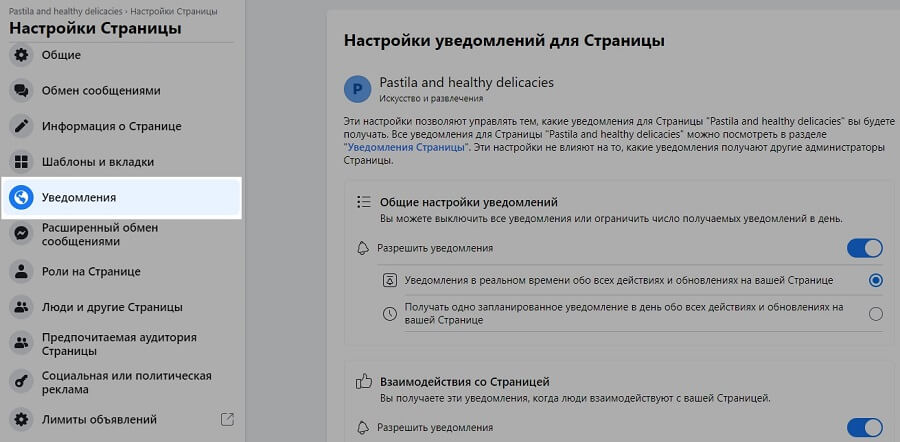The width and height of the screenshot is (900, 442).
Task: Click the grid icon for Шаблоны и вкладки
Action: (21, 162)
